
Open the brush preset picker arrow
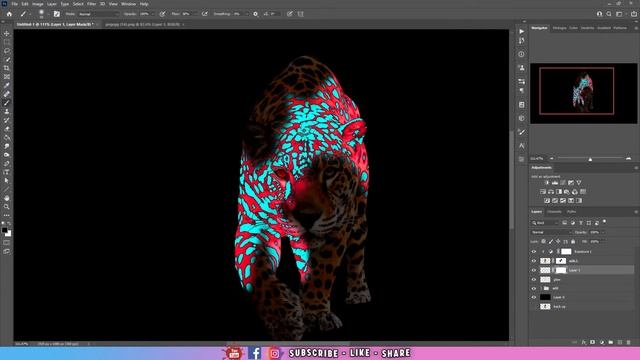point(48,14)
